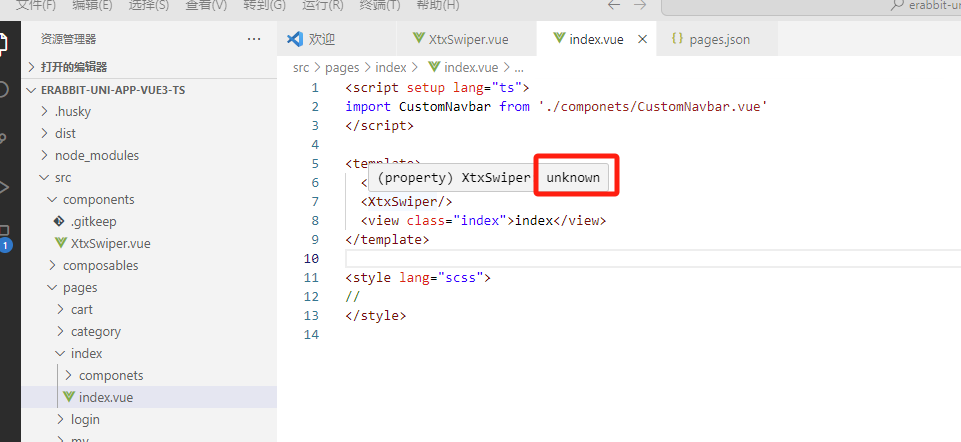
Task: Open the 查看(V) menu
Action: click(x=205, y=5)
